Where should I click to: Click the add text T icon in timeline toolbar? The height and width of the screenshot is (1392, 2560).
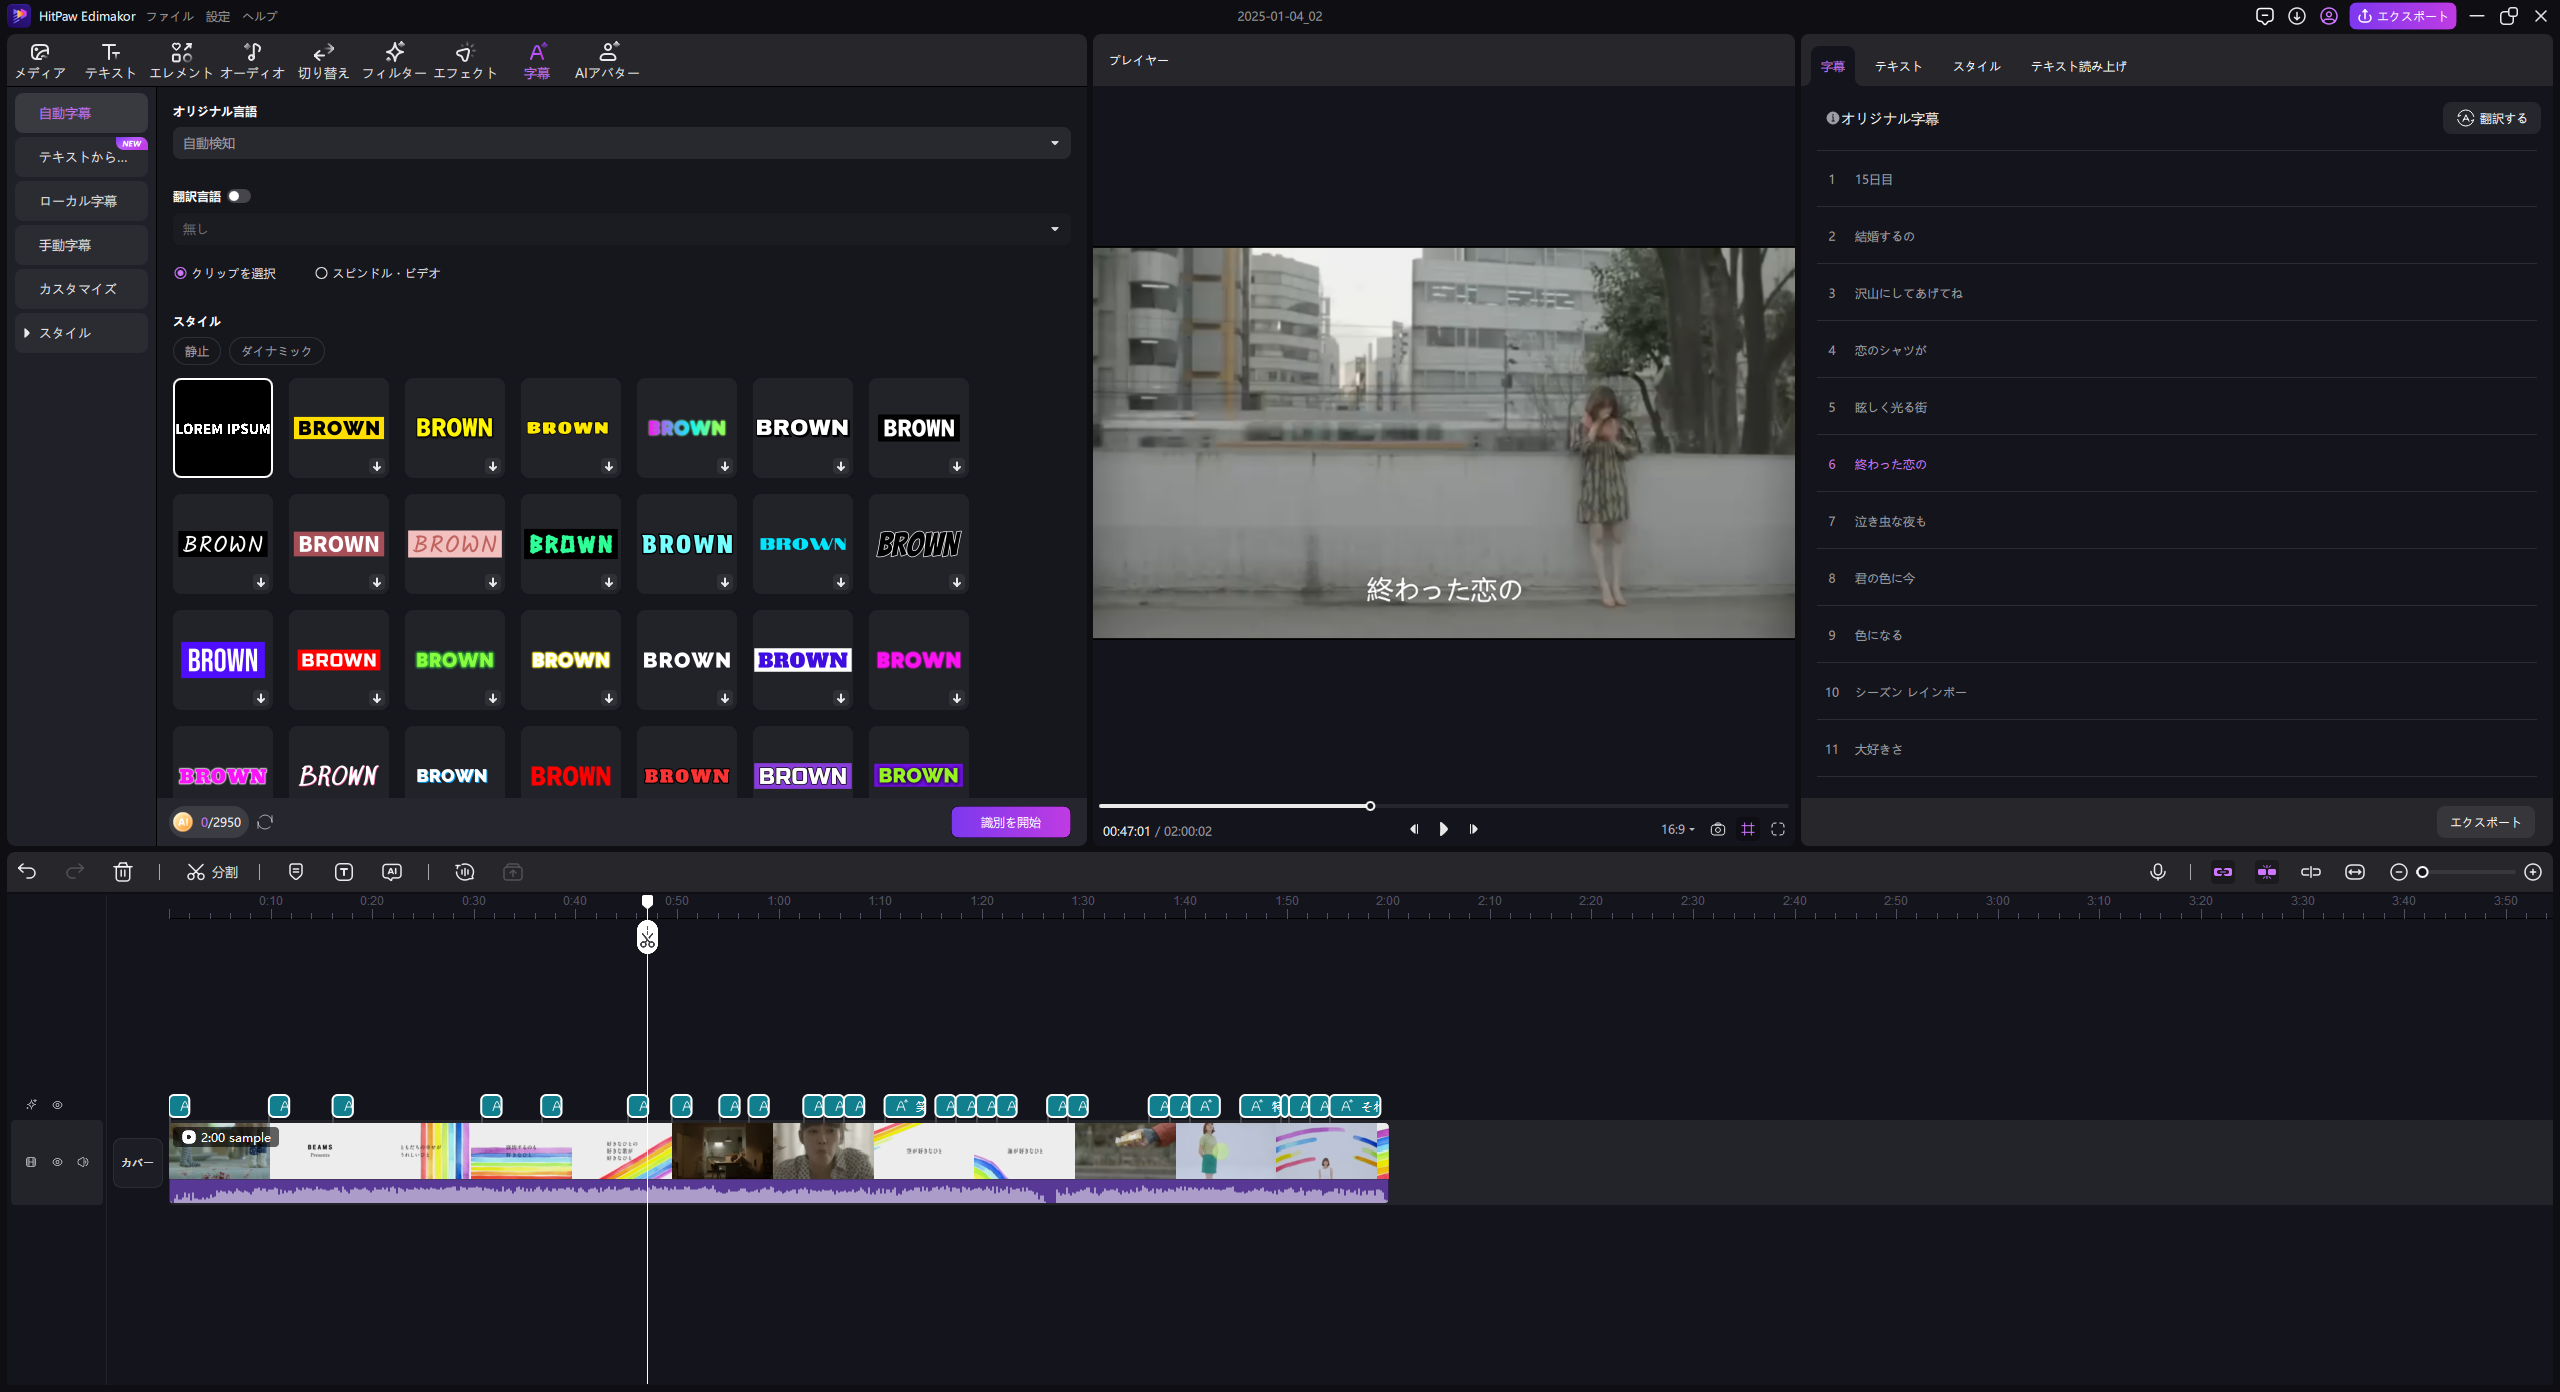coord(344,872)
